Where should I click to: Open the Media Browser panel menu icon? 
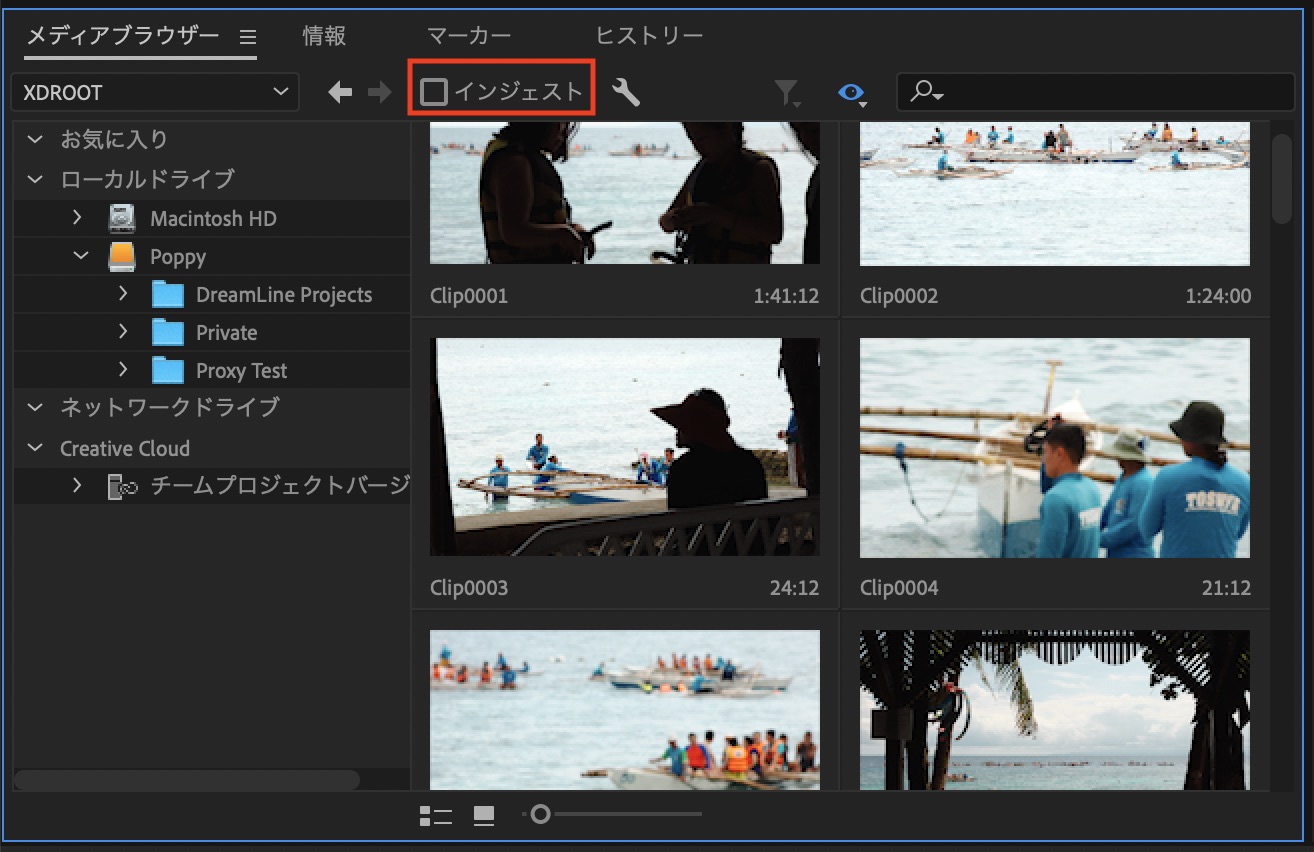click(x=248, y=37)
